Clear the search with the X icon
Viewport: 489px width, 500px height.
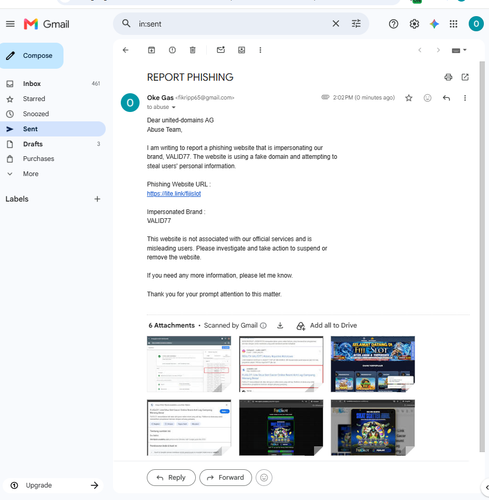click(336, 24)
